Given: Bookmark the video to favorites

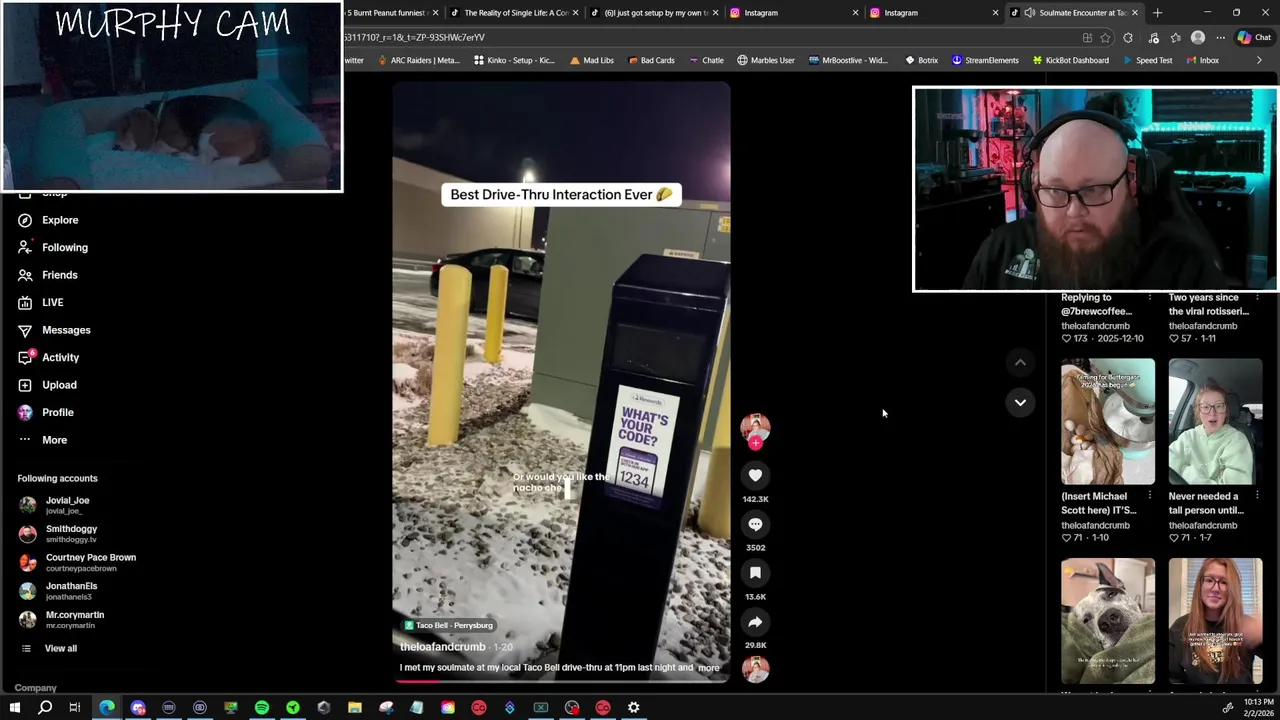Looking at the screenshot, I should click(x=755, y=573).
